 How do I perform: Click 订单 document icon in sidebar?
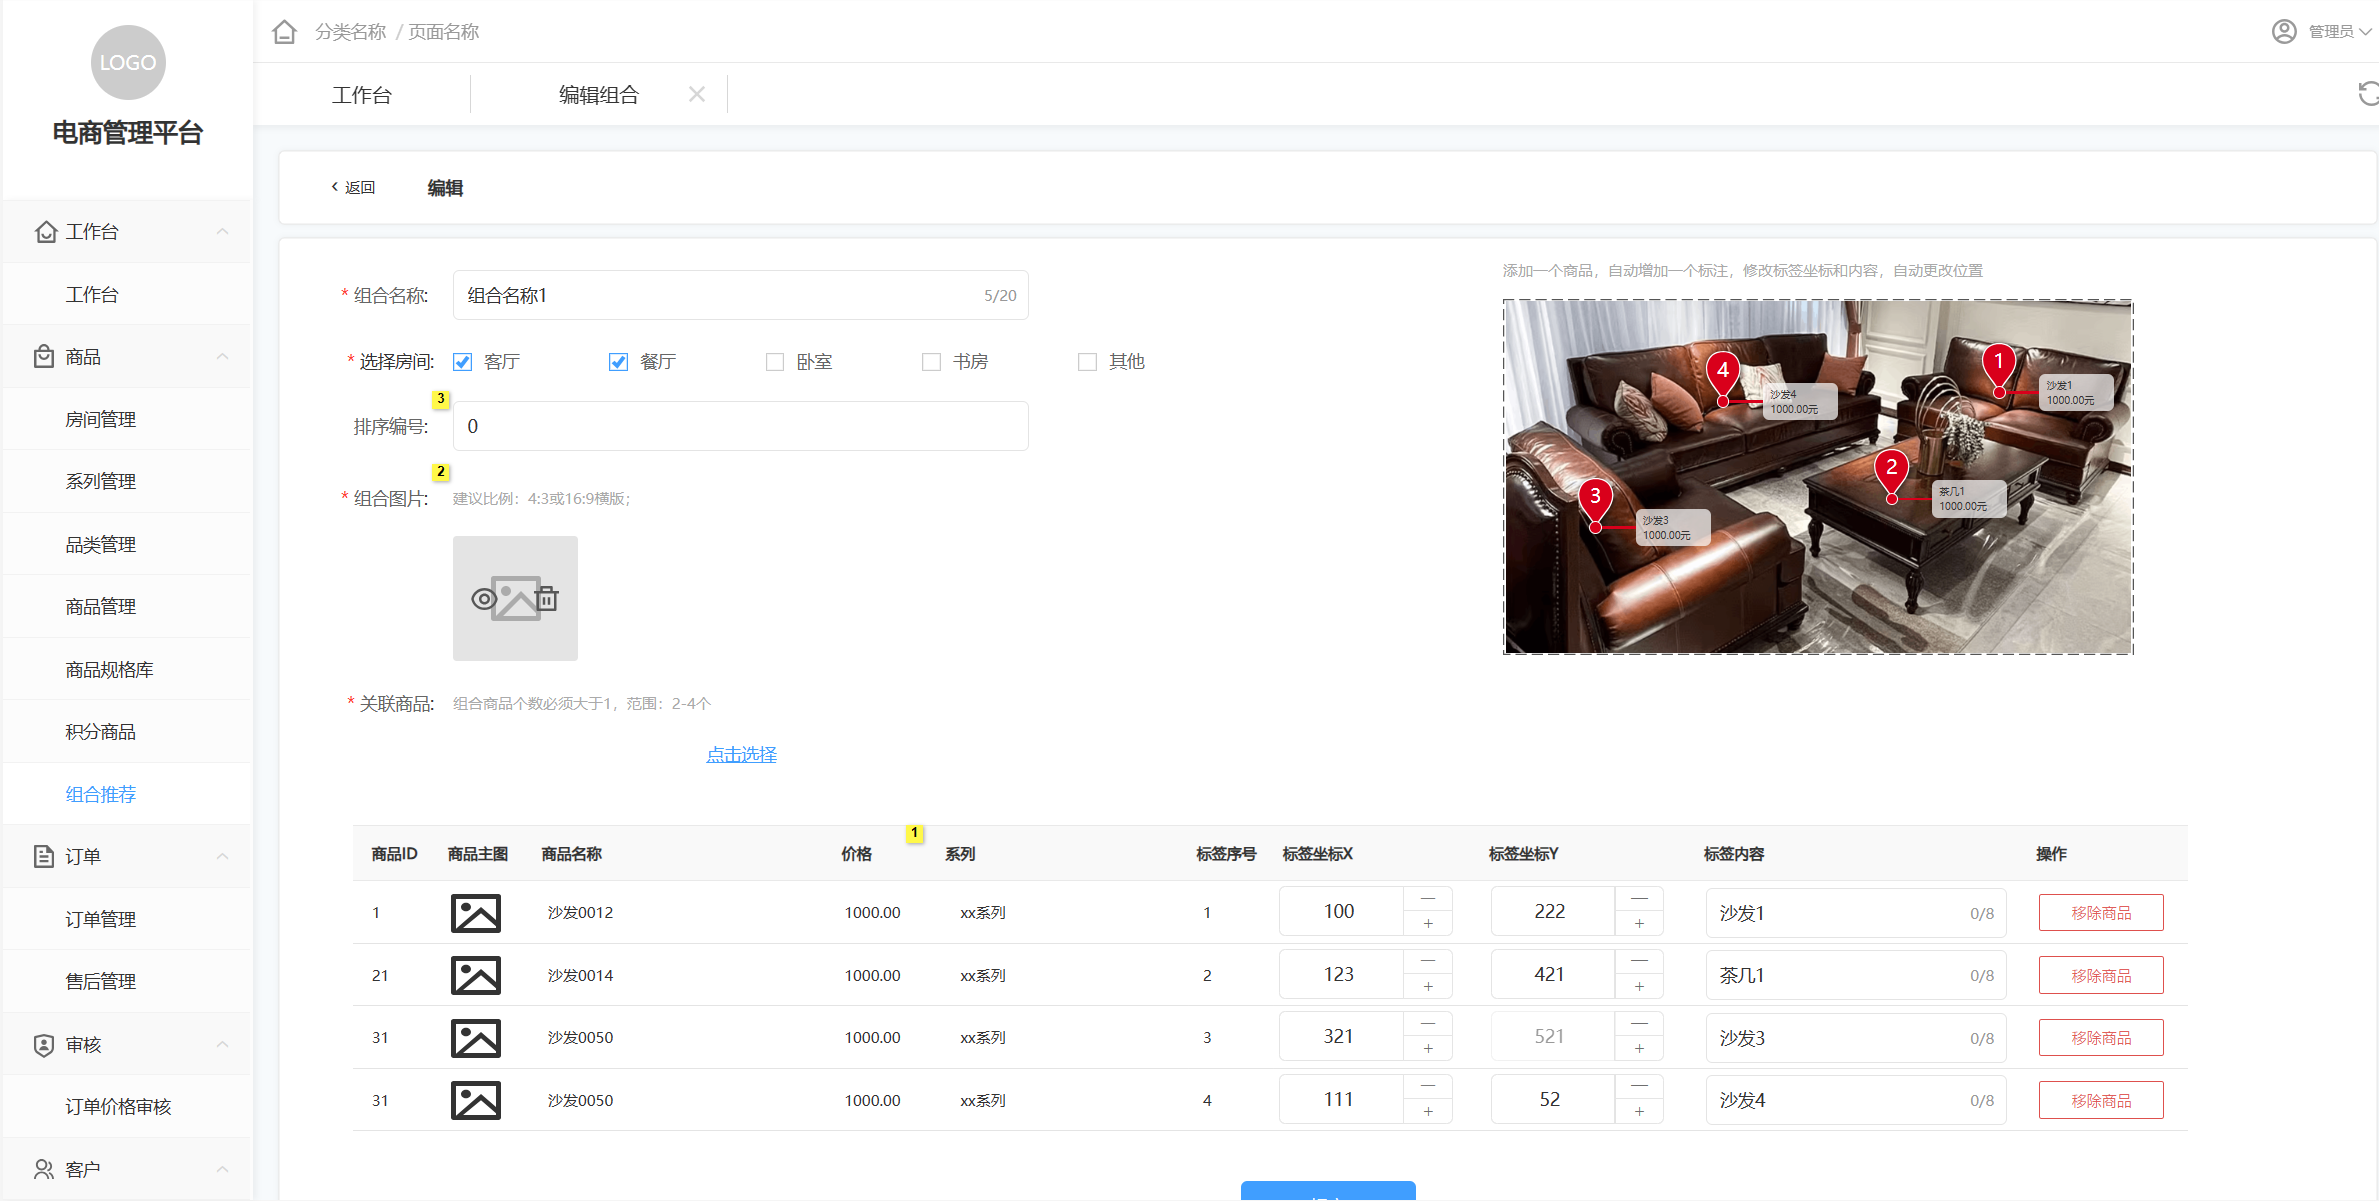44,856
